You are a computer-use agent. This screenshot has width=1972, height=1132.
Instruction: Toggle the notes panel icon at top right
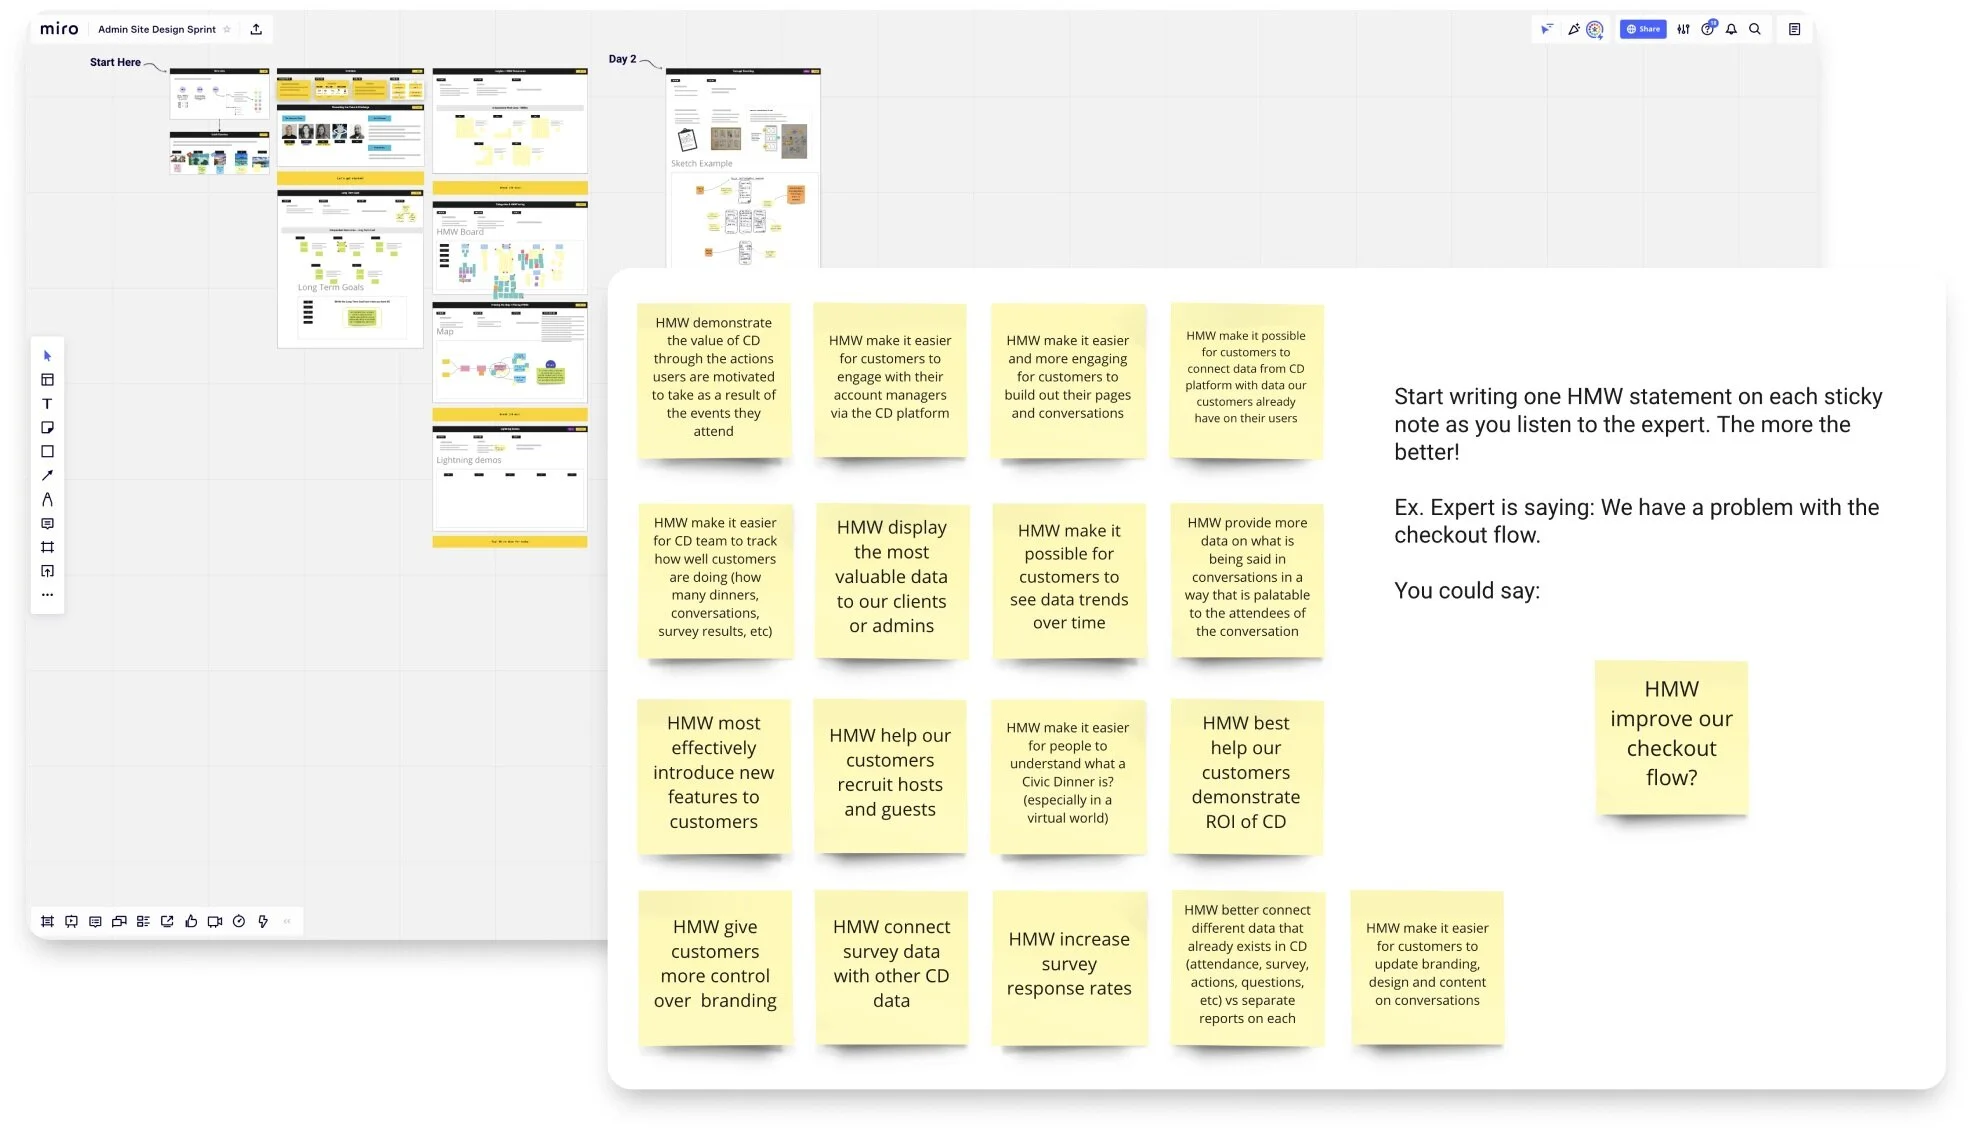click(1795, 30)
